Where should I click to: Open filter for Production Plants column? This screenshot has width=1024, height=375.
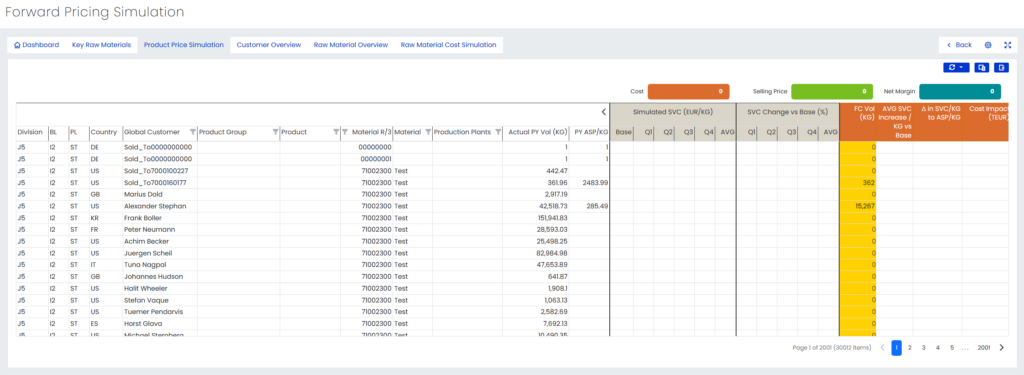click(x=498, y=132)
